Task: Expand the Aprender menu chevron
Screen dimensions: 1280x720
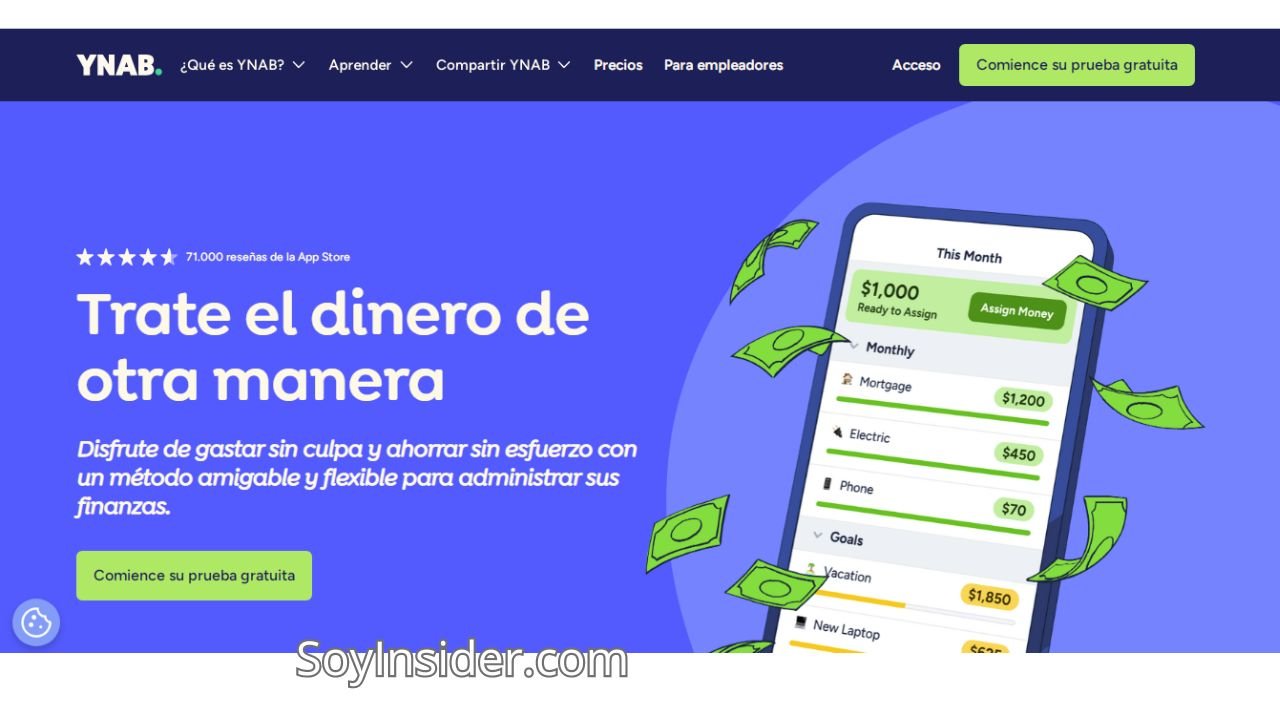Action: pos(406,65)
